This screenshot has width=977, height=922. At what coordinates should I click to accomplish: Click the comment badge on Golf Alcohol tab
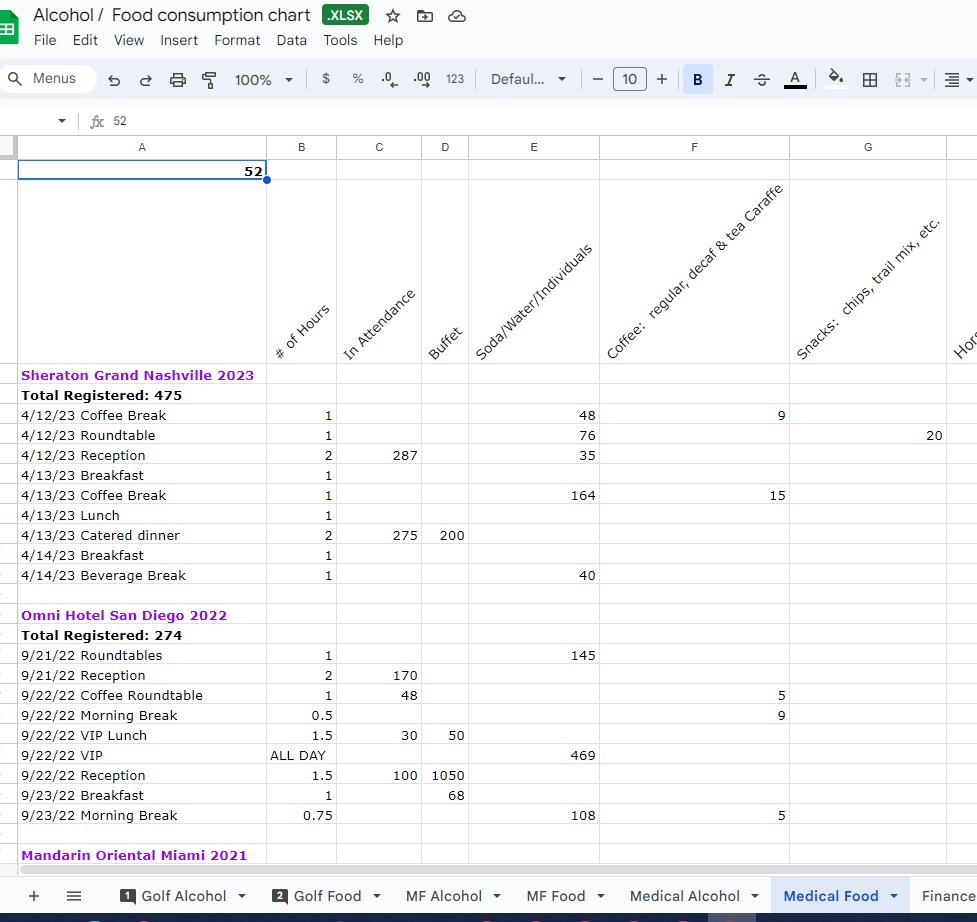(128, 896)
